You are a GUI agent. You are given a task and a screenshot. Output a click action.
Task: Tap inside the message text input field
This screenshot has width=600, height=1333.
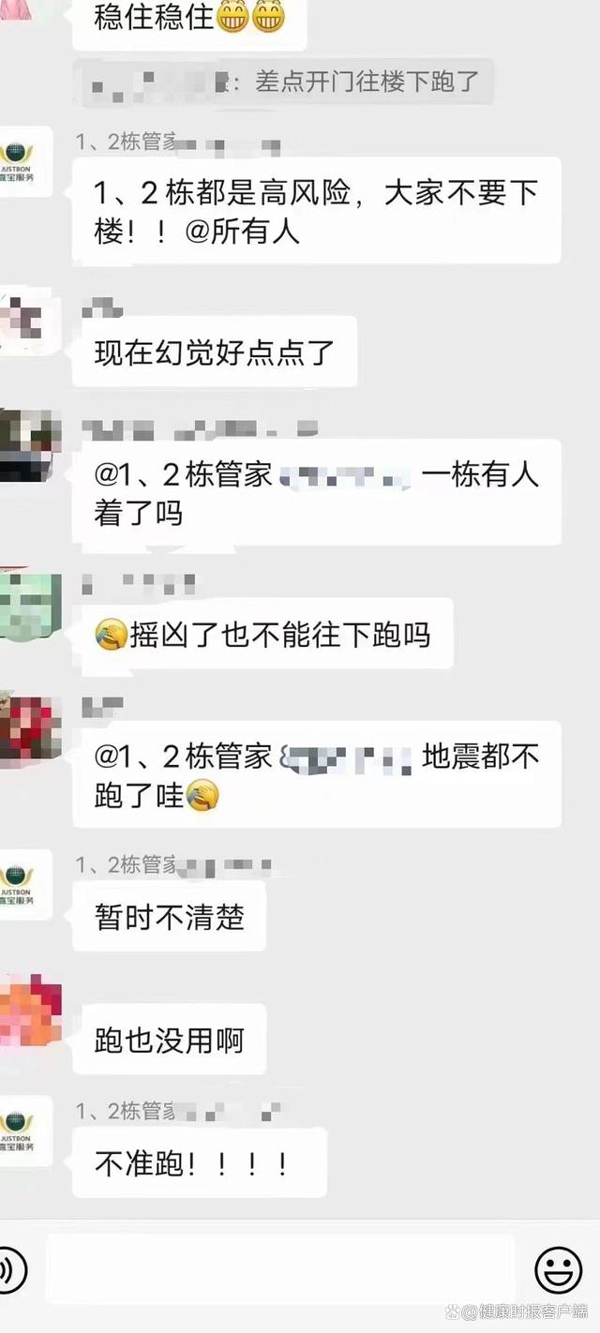281,1270
